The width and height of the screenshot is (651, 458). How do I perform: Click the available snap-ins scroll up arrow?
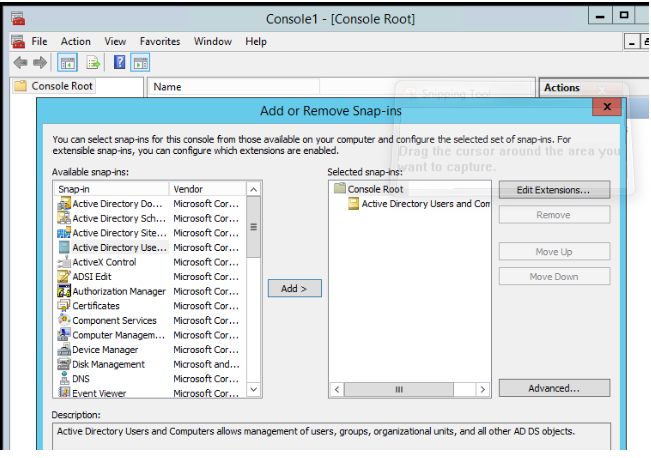tap(254, 189)
